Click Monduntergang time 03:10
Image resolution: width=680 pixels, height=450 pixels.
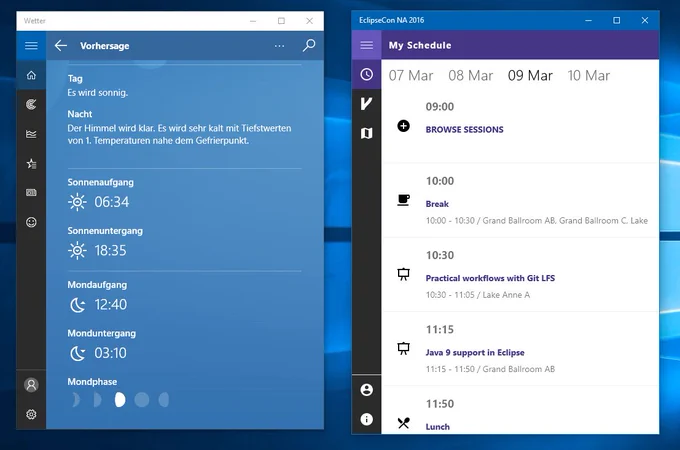[x=111, y=353]
